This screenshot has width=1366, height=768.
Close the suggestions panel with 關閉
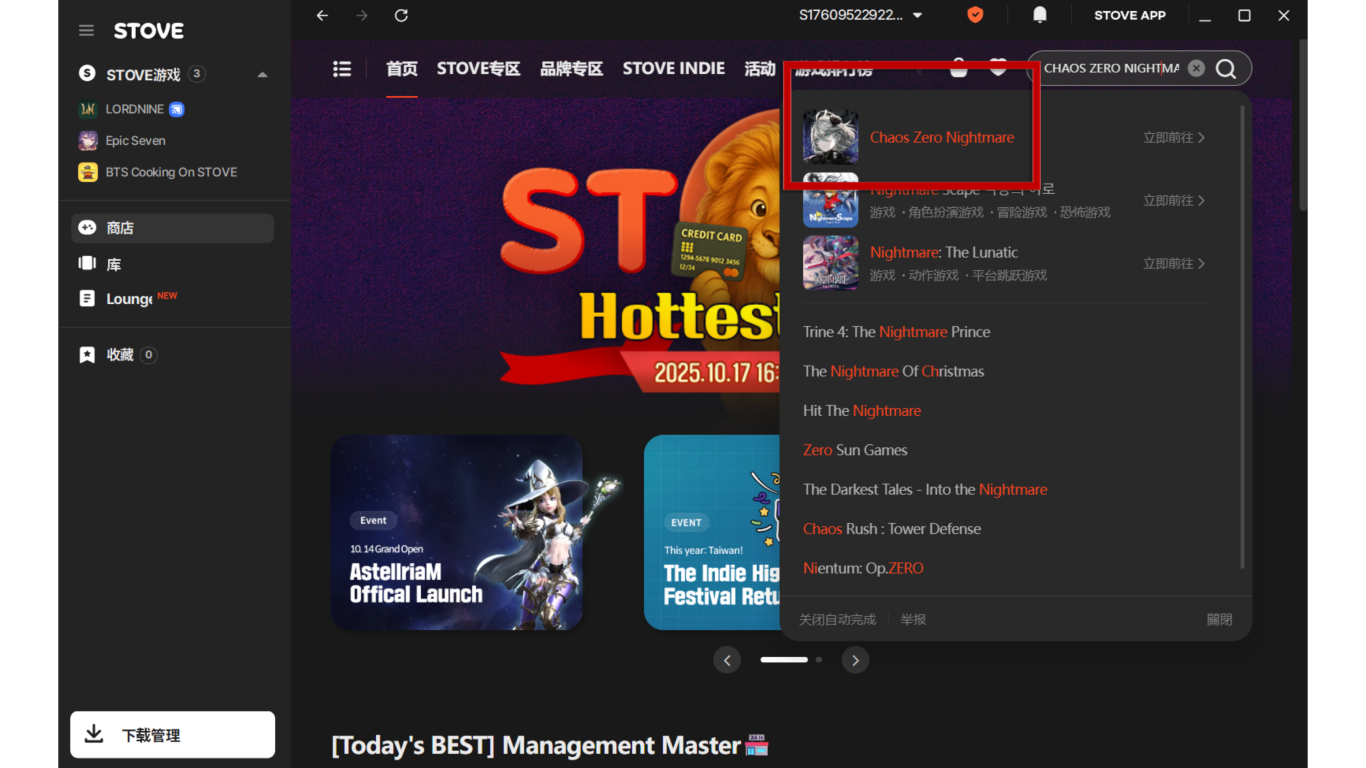(1219, 620)
